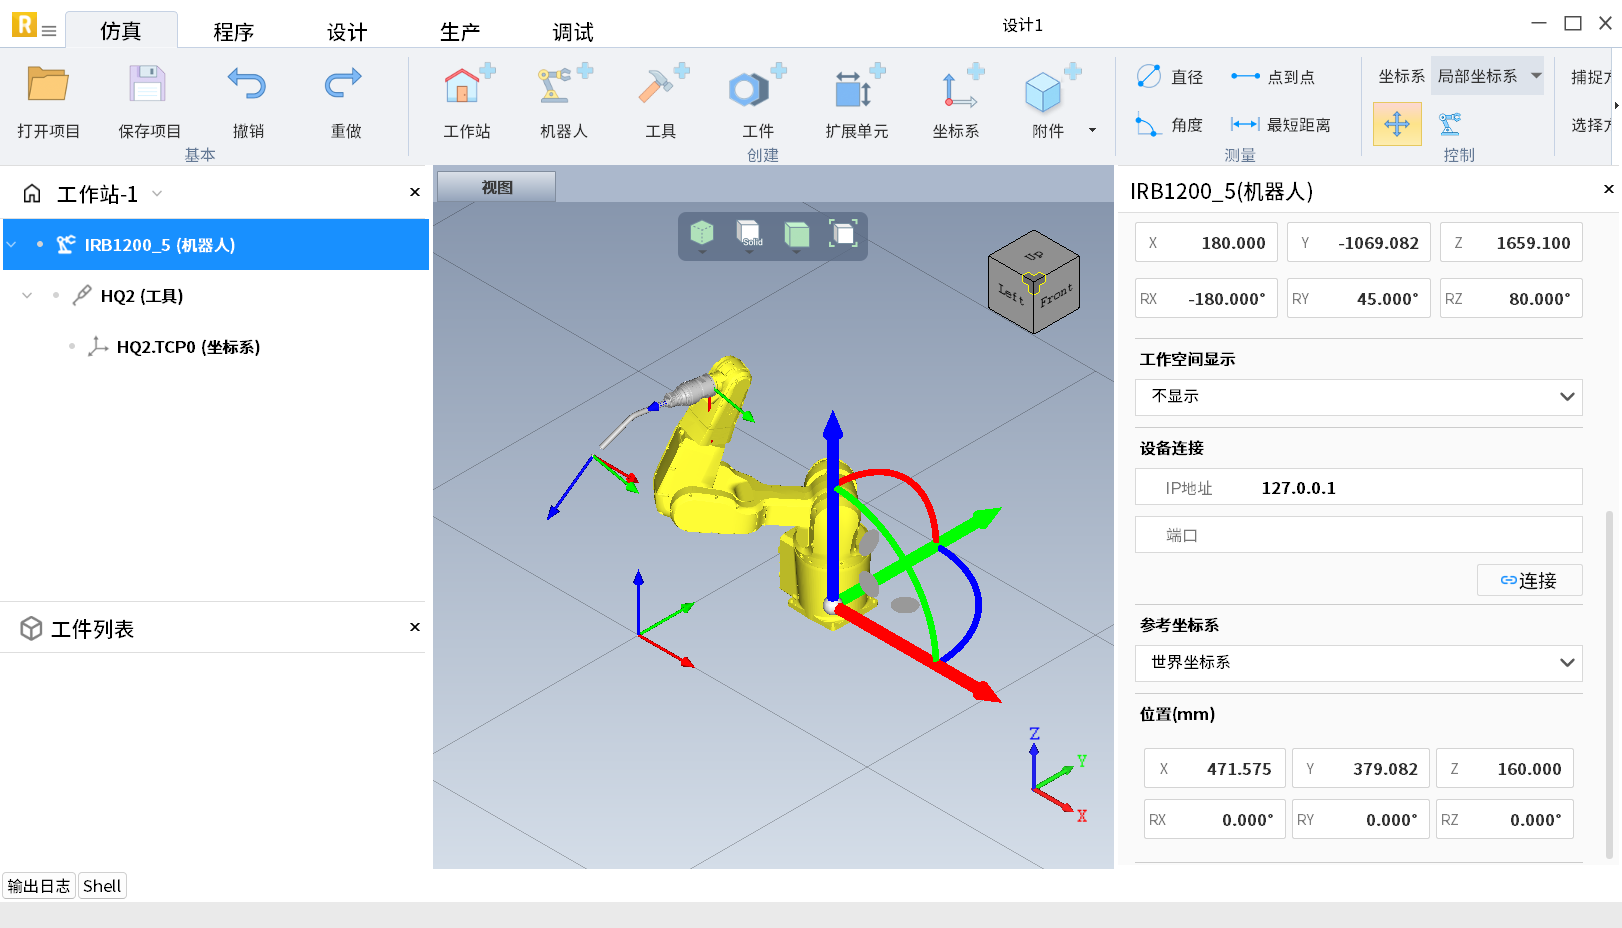1622x928 pixels.
Task: Create a new workstation
Action: (467, 88)
